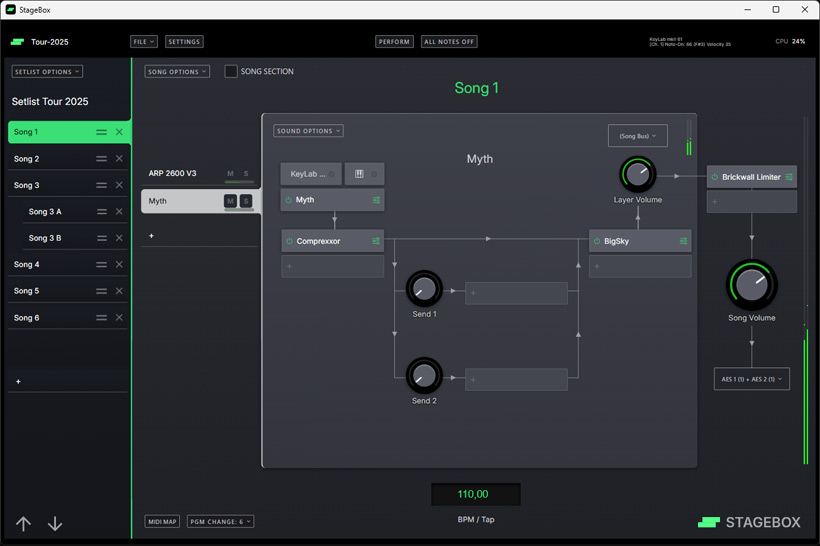Click the Send 2 knob
The image size is (820, 546).
[x=424, y=376]
